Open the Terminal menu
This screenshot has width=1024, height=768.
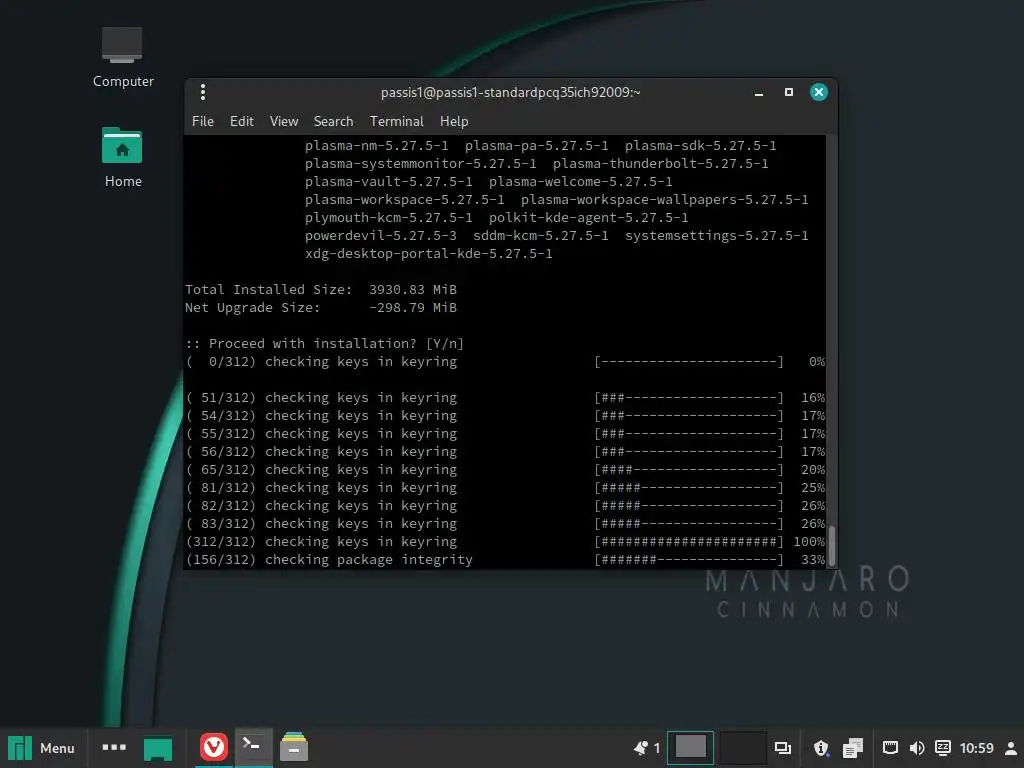click(x=396, y=121)
